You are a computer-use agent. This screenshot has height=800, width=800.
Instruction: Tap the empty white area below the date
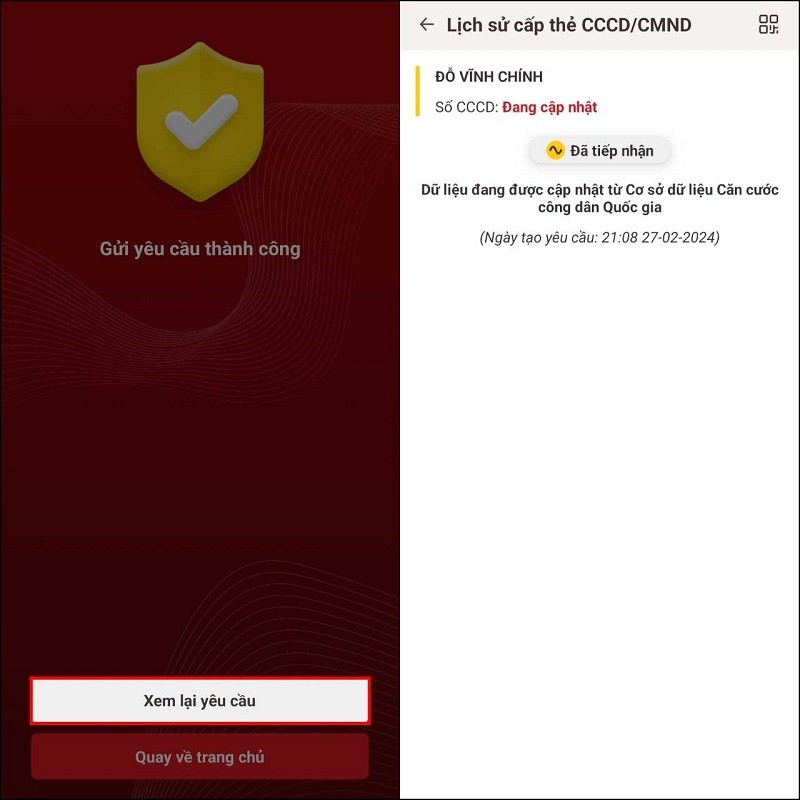pyautogui.click(x=599, y=510)
